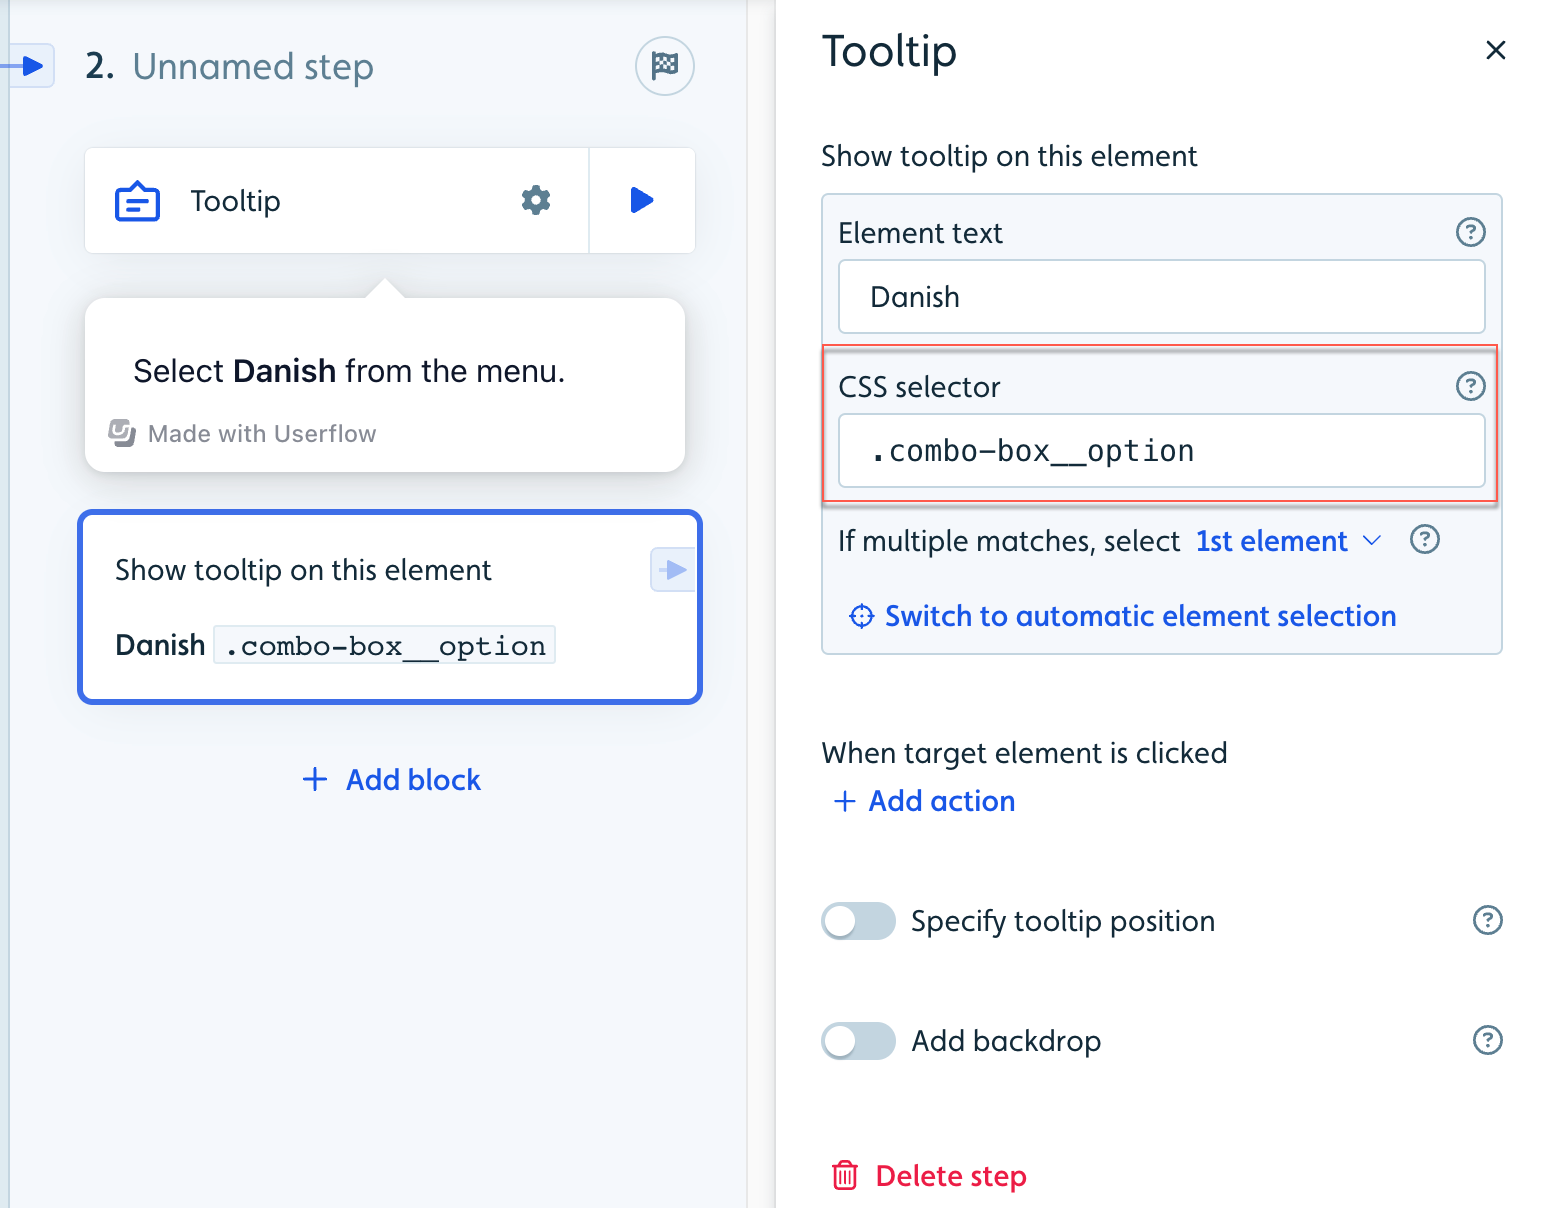Enable the Specify tooltip position toggle
Image resolution: width=1544 pixels, height=1208 pixels.
(x=858, y=921)
